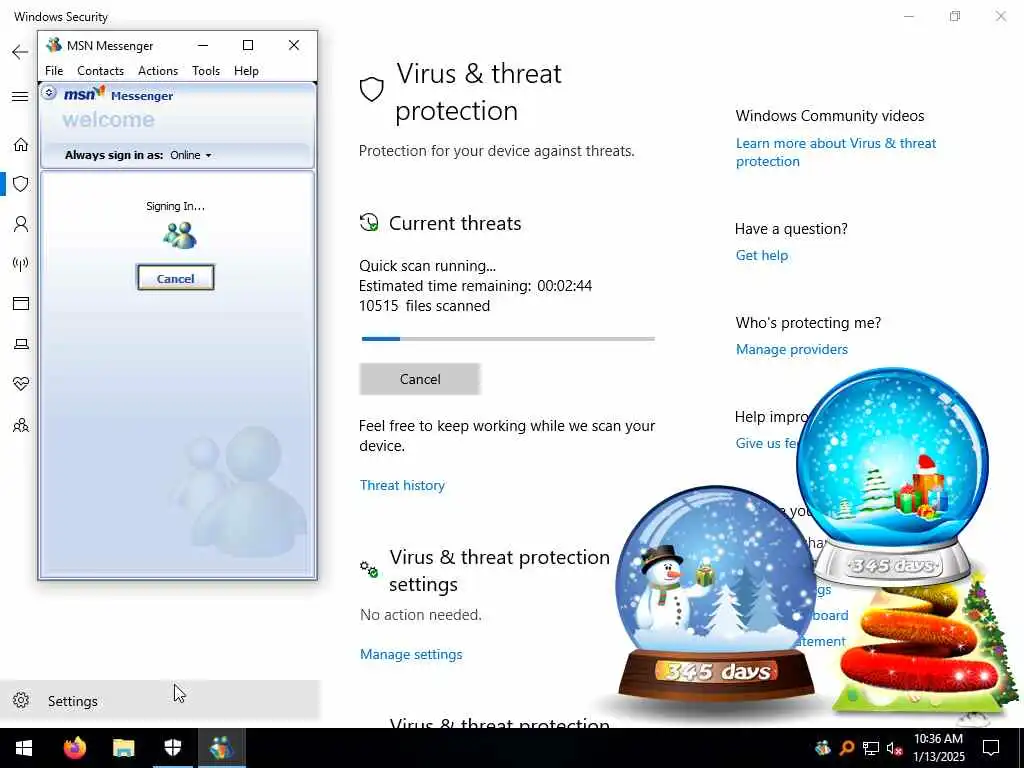The image size is (1024, 768).
Task: Open Learn more about Virus & threat protection
Action: click(x=836, y=152)
